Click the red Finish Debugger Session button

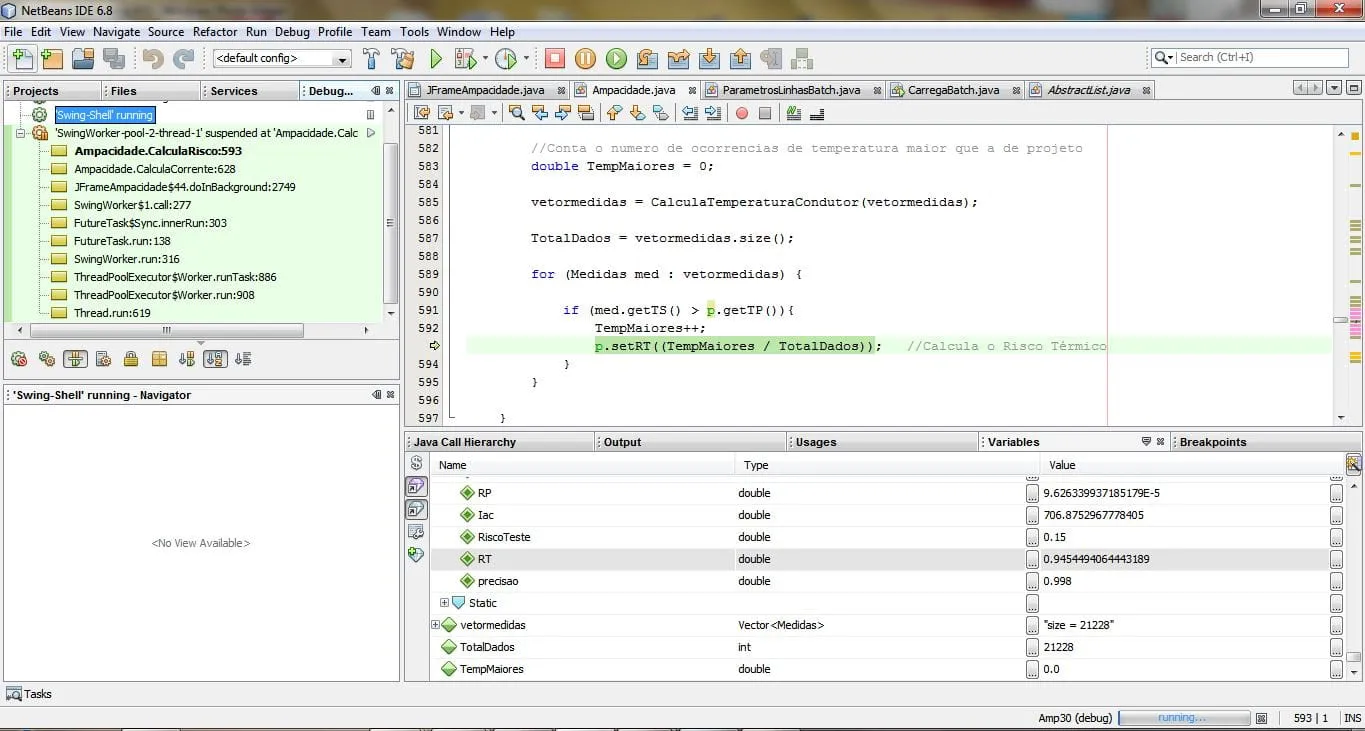[x=555, y=59]
